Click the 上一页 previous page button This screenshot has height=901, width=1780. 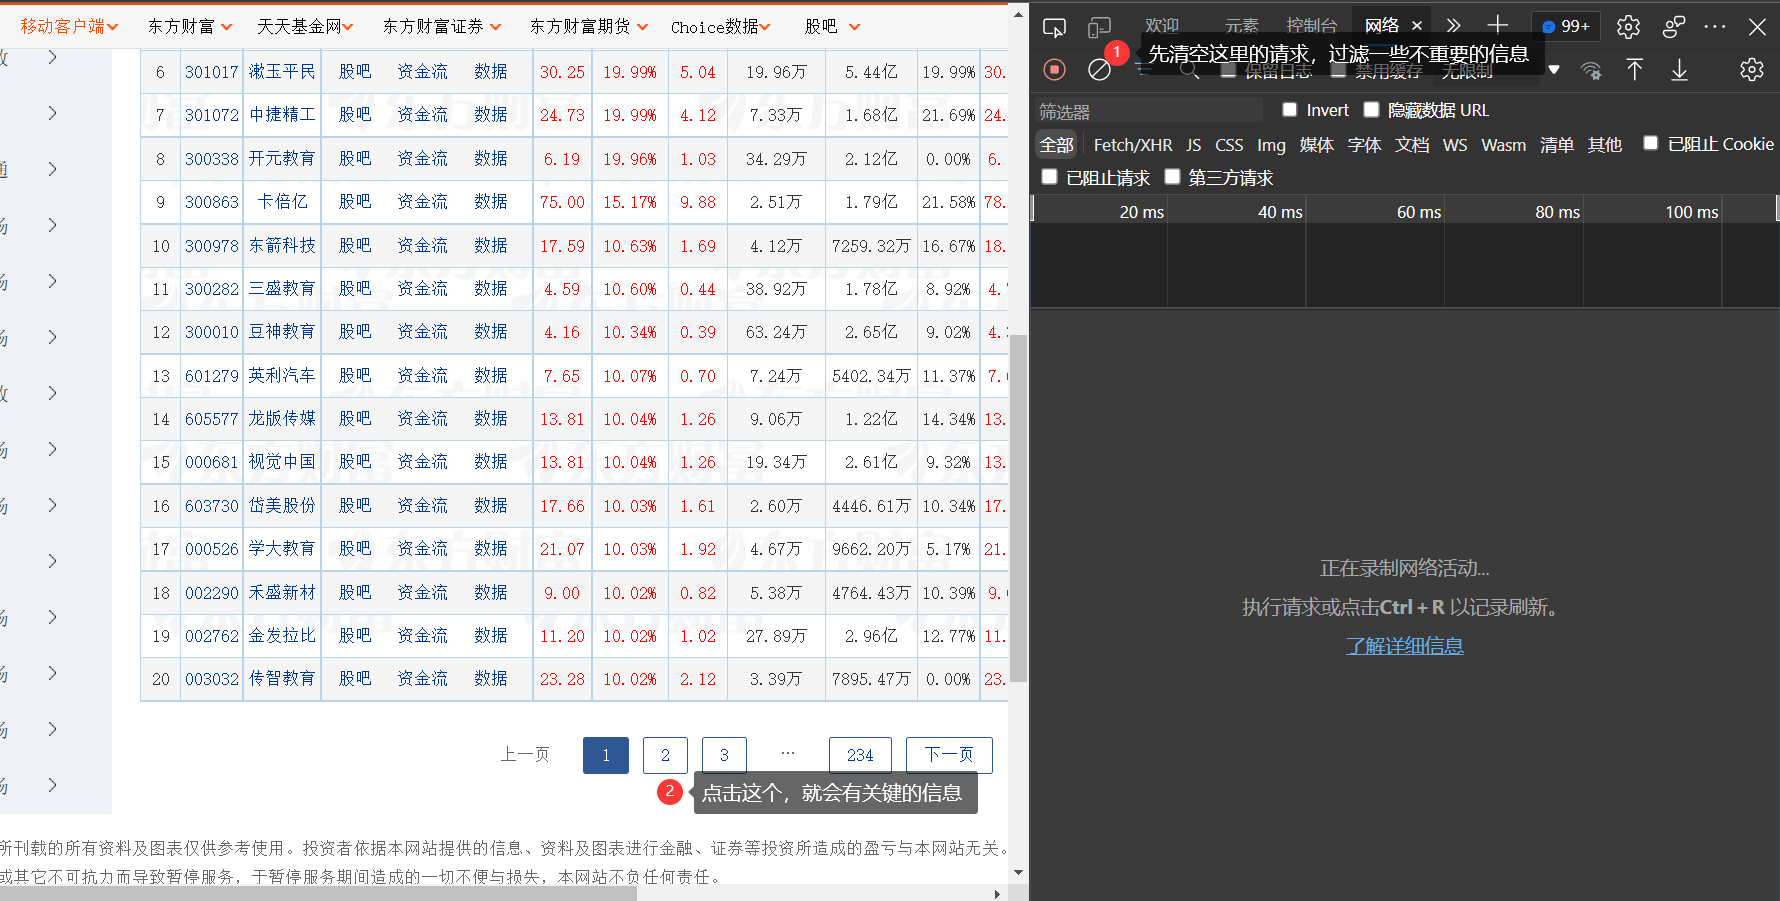[525, 755]
